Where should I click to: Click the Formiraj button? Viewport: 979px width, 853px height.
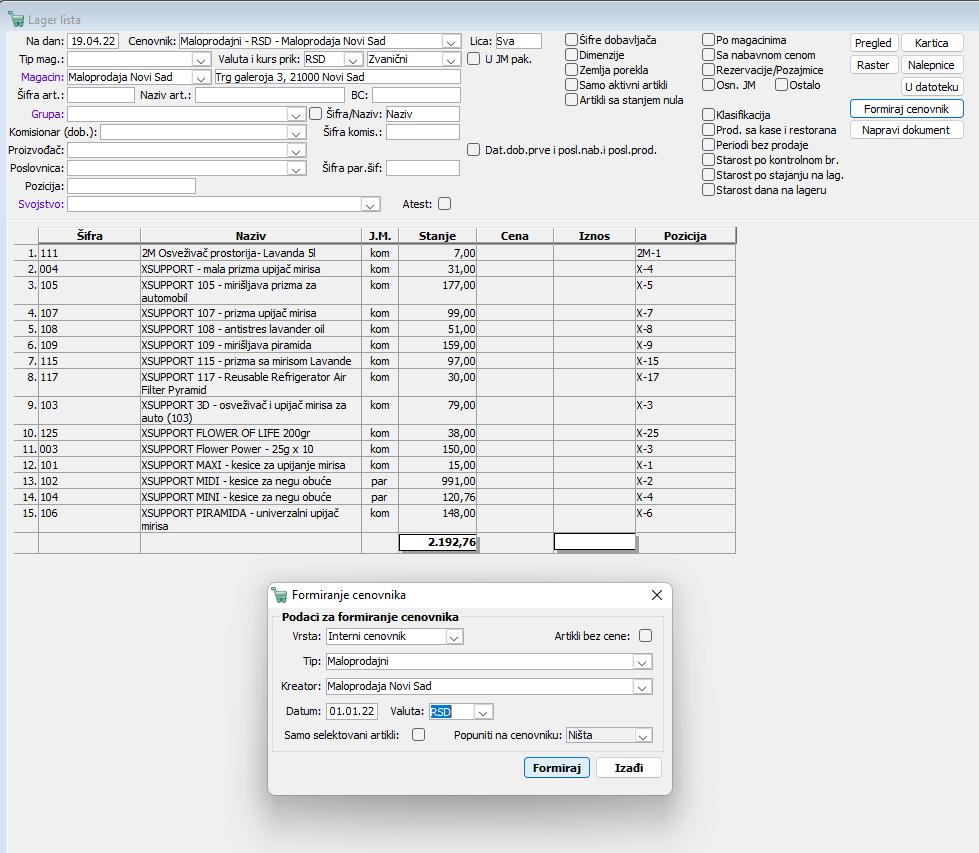pos(557,767)
